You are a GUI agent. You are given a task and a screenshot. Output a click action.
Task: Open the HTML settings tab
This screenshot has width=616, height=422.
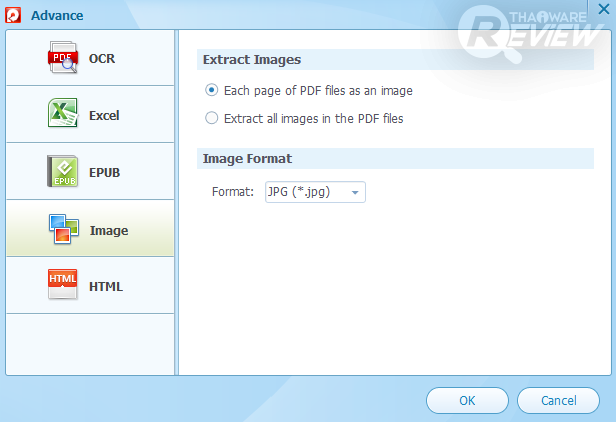[x=90, y=285]
